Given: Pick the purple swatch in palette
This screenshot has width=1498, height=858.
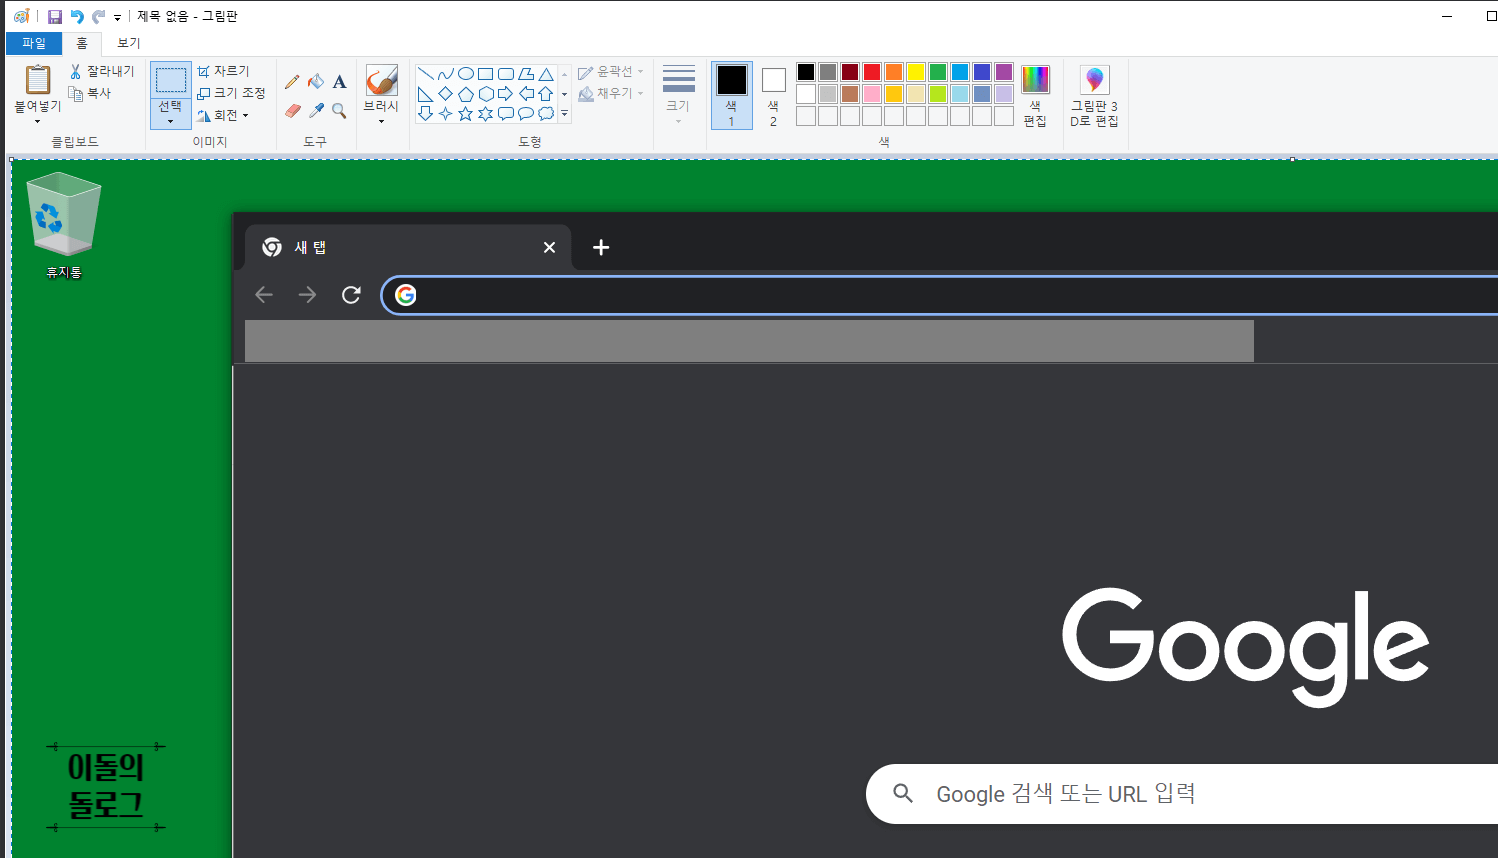Looking at the screenshot, I should coord(1004,72).
